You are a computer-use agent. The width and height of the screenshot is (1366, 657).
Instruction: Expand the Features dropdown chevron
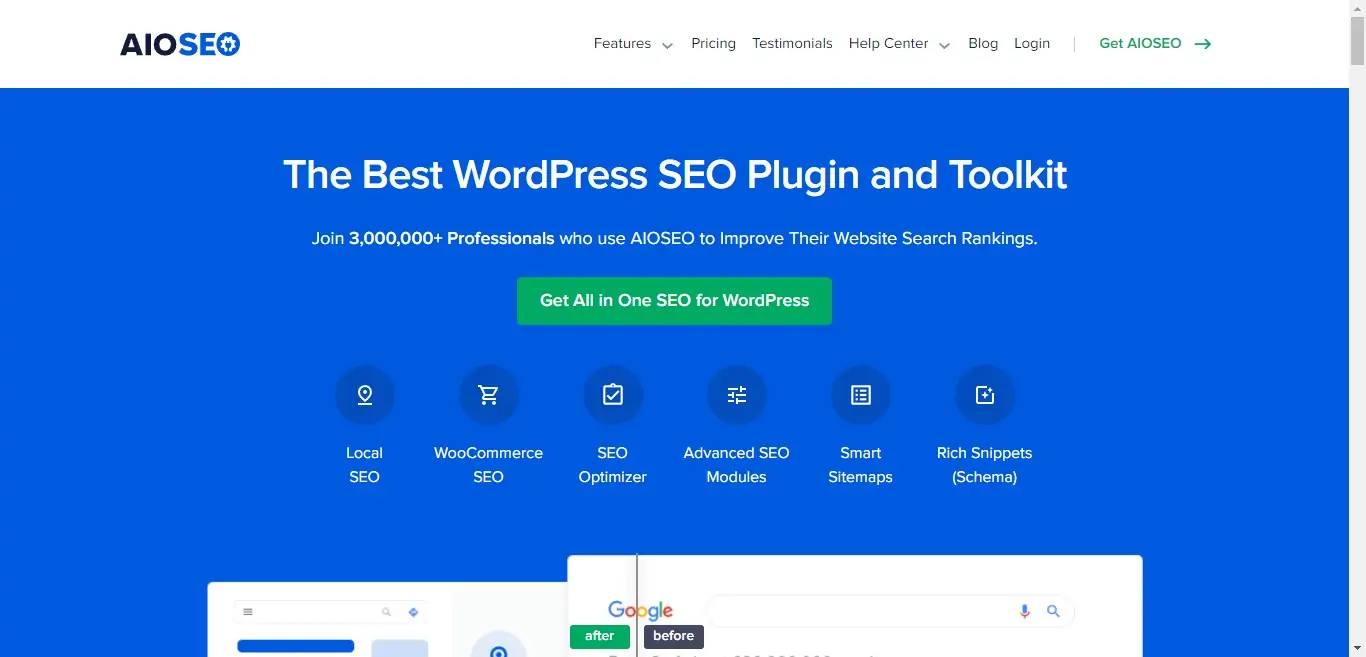[x=668, y=45]
